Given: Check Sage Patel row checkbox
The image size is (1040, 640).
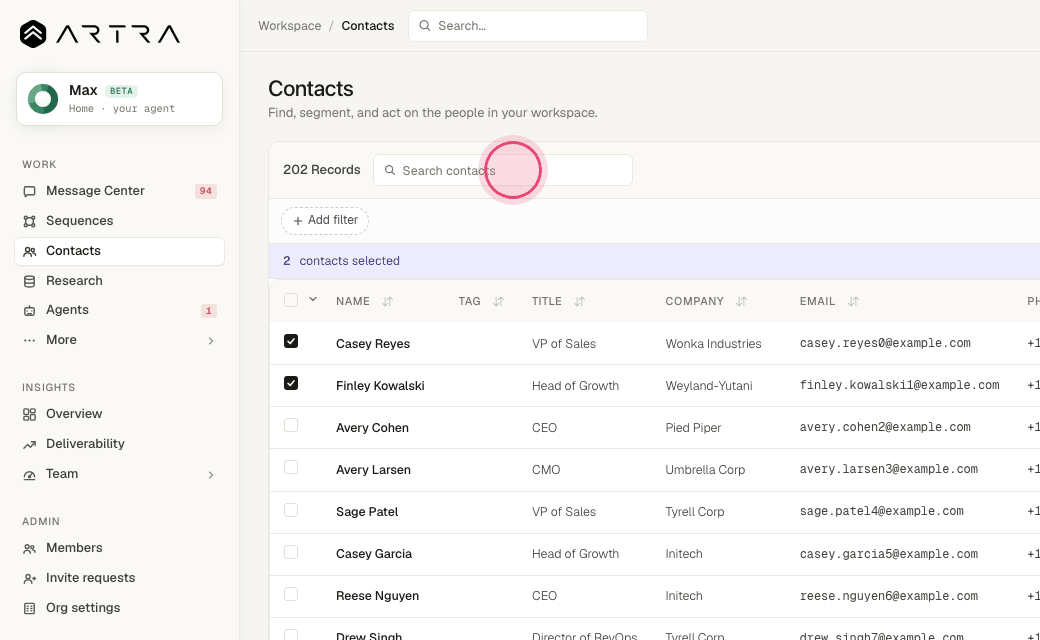Looking at the screenshot, I should coord(291,510).
